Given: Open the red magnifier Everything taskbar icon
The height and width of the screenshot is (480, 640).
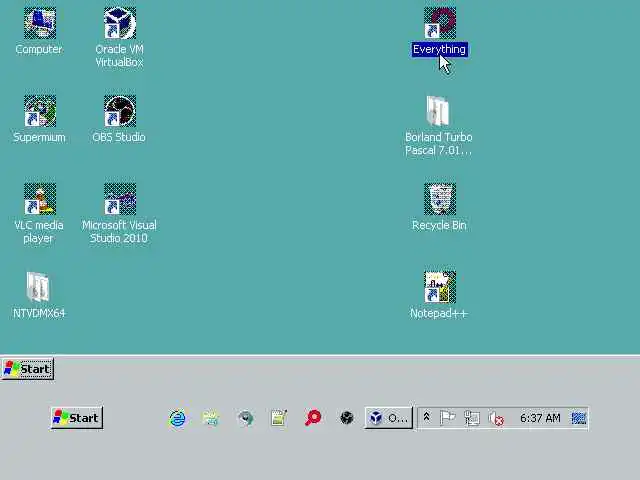Looking at the screenshot, I should pos(313,418).
